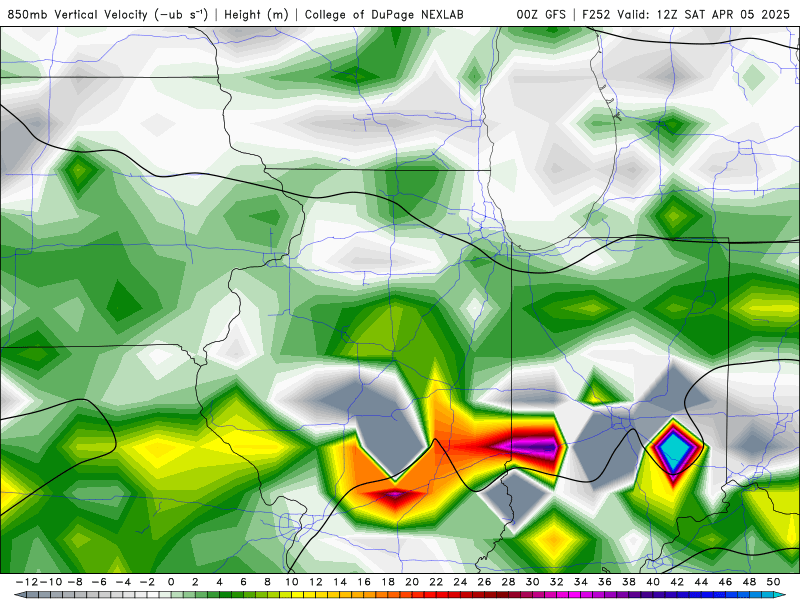800x600 pixels.
Task: Click the cyan swatch ending the color bar
Action: click(x=781, y=595)
